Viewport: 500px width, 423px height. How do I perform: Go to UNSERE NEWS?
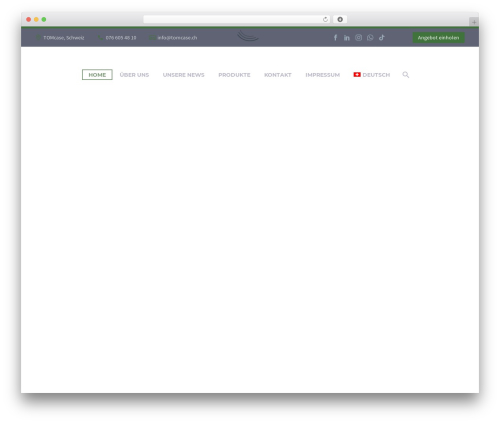[x=184, y=75]
